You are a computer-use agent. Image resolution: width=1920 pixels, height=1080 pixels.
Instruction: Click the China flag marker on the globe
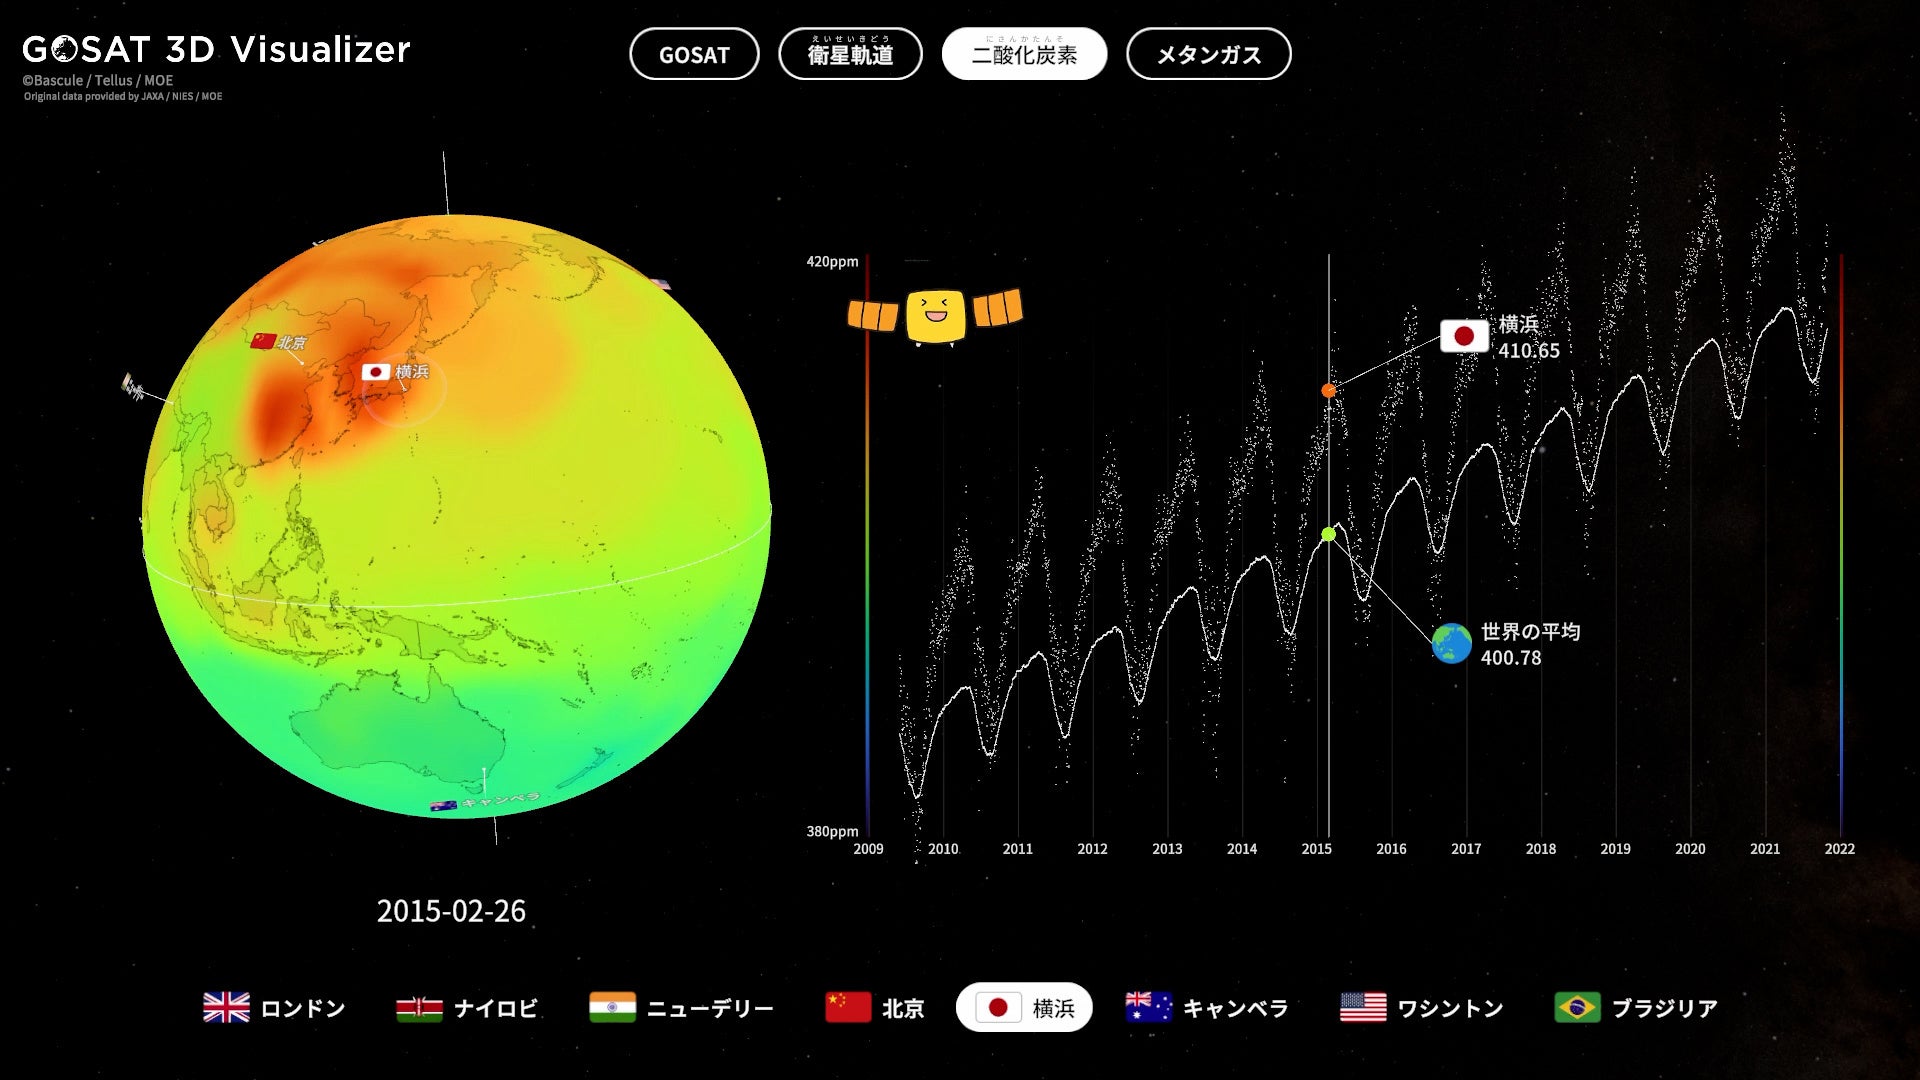coord(263,341)
